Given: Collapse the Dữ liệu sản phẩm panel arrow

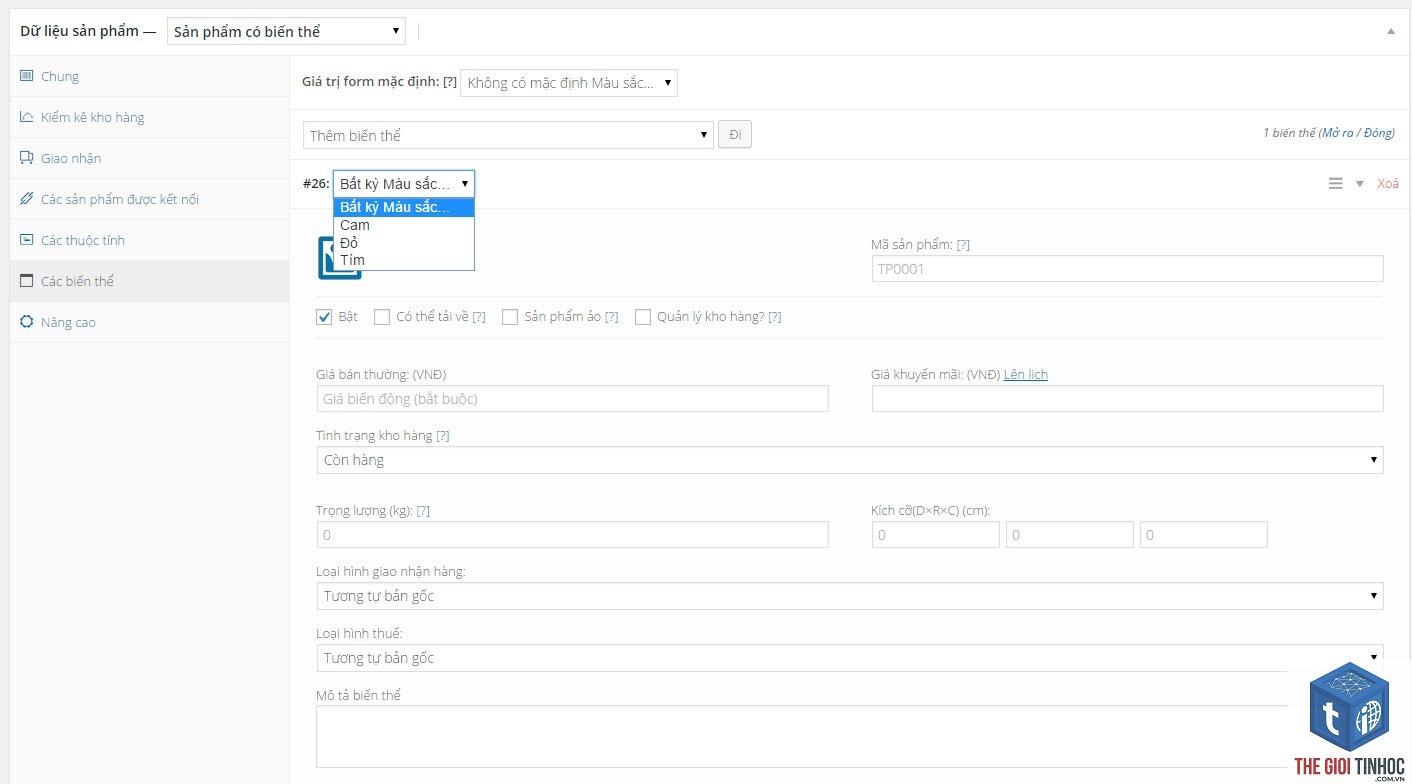Looking at the screenshot, I should coord(1390,31).
